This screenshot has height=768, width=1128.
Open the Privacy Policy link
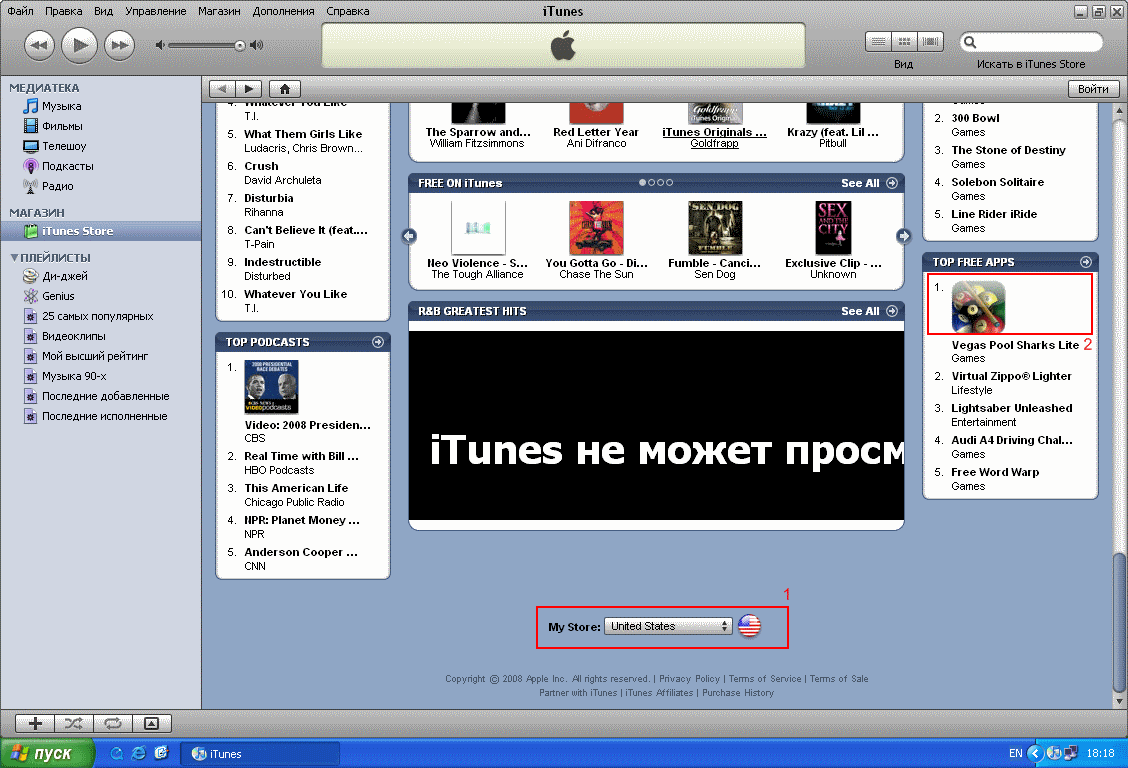coord(689,679)
